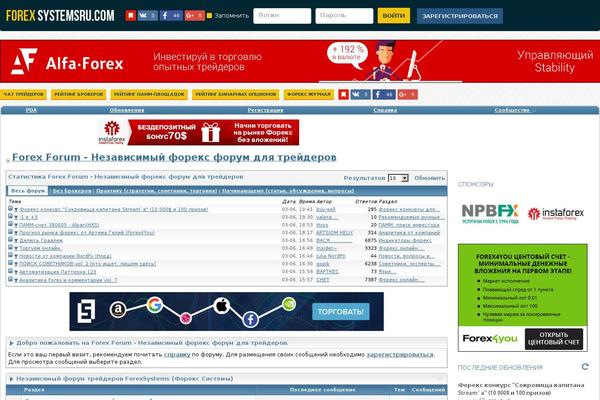Image resolution: width=600 pixels, height=400 pixels.
Task: Click the Обновить link in statistics
Action: [x=429, y=178]
